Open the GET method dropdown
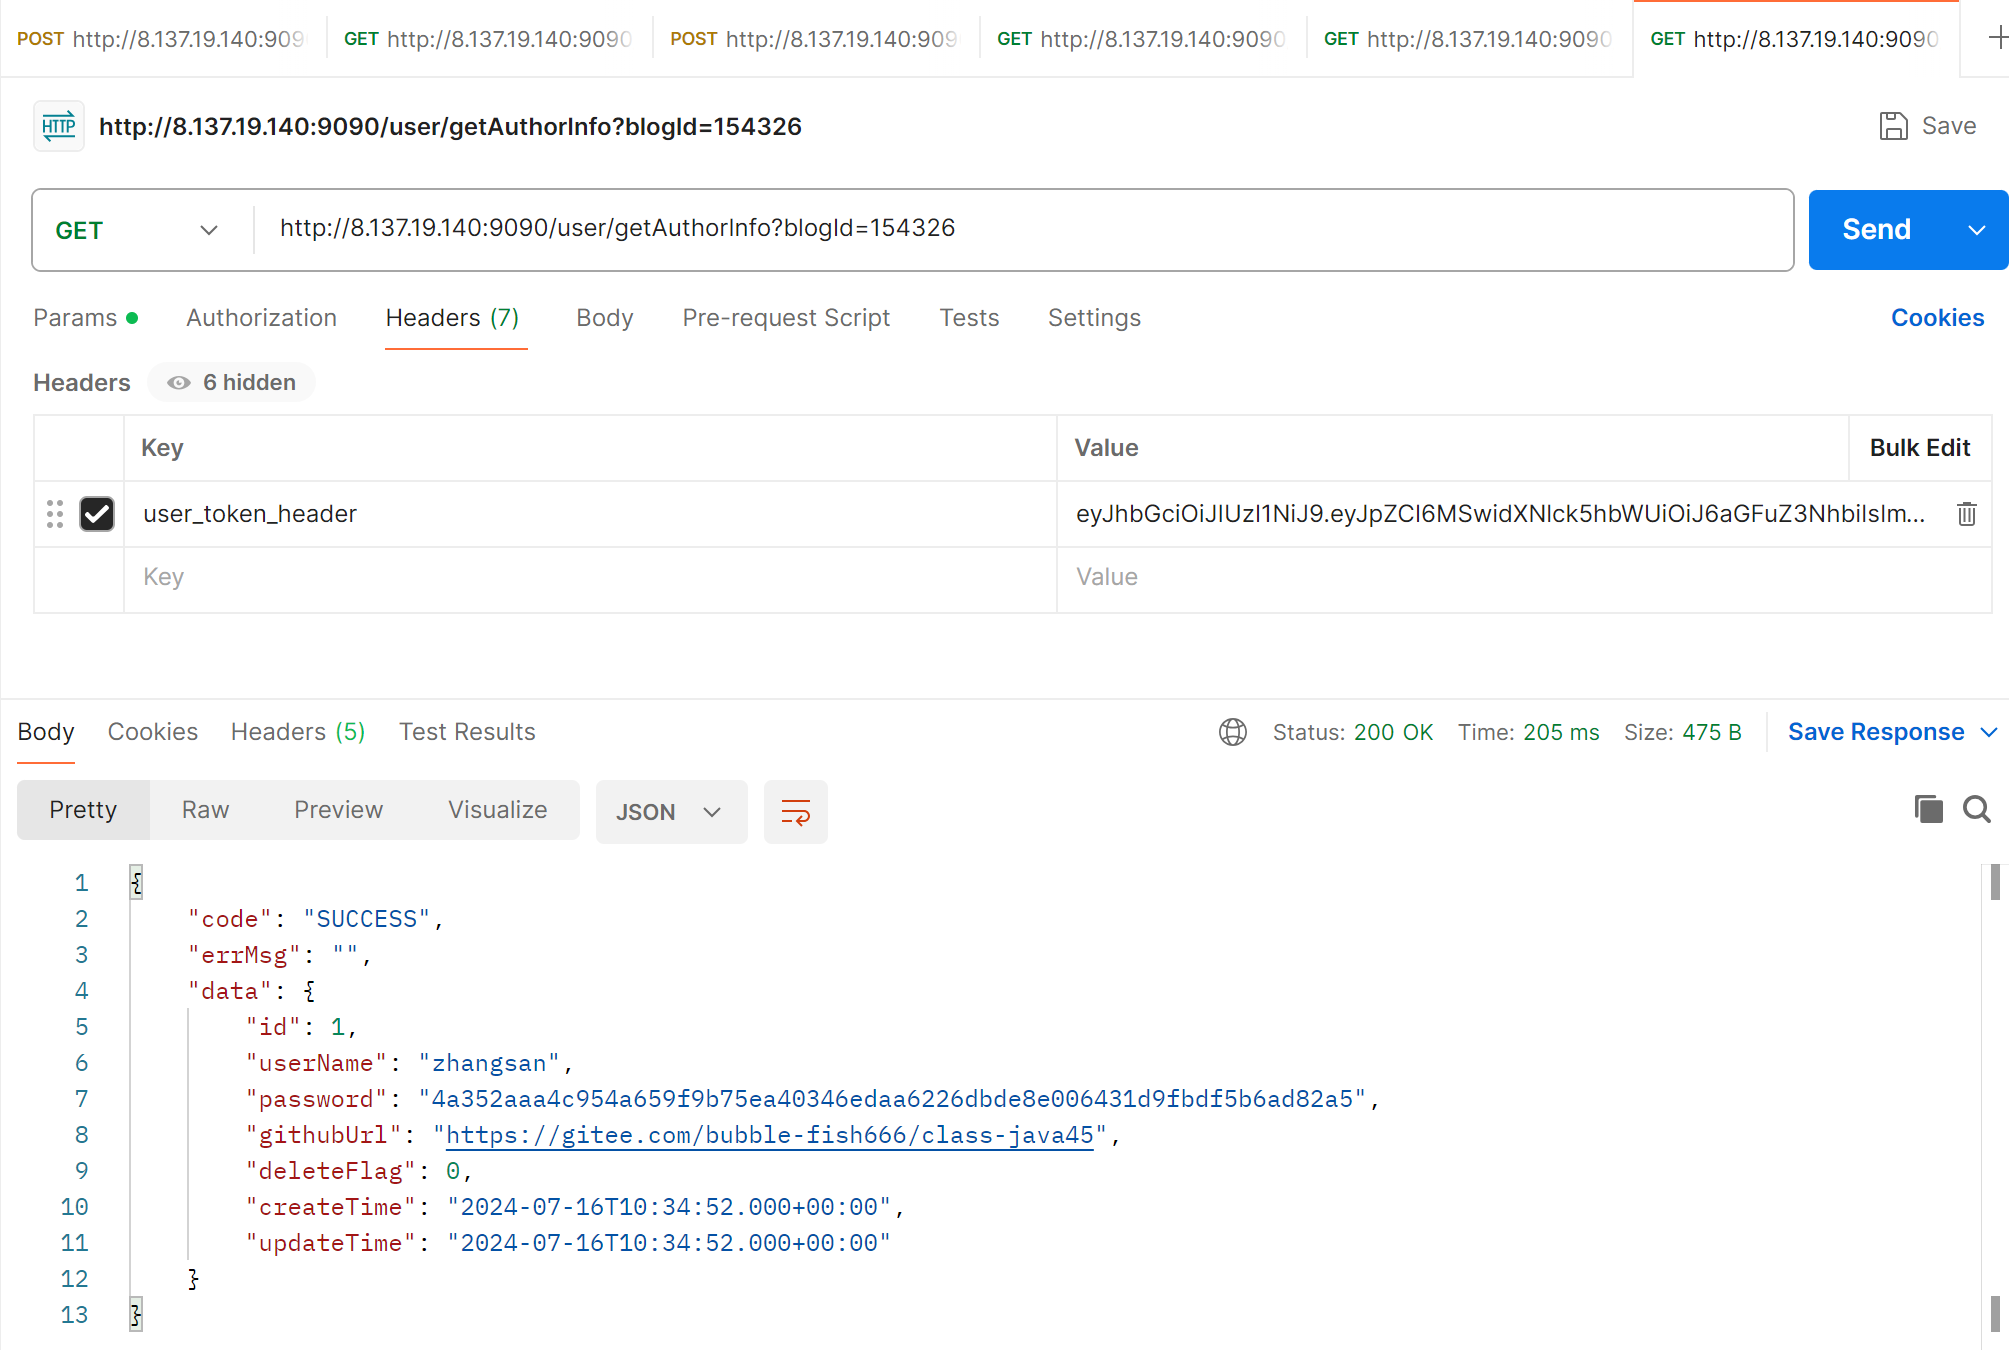The width and height of the screenshot is (2009, 1350). coord(137,230)
